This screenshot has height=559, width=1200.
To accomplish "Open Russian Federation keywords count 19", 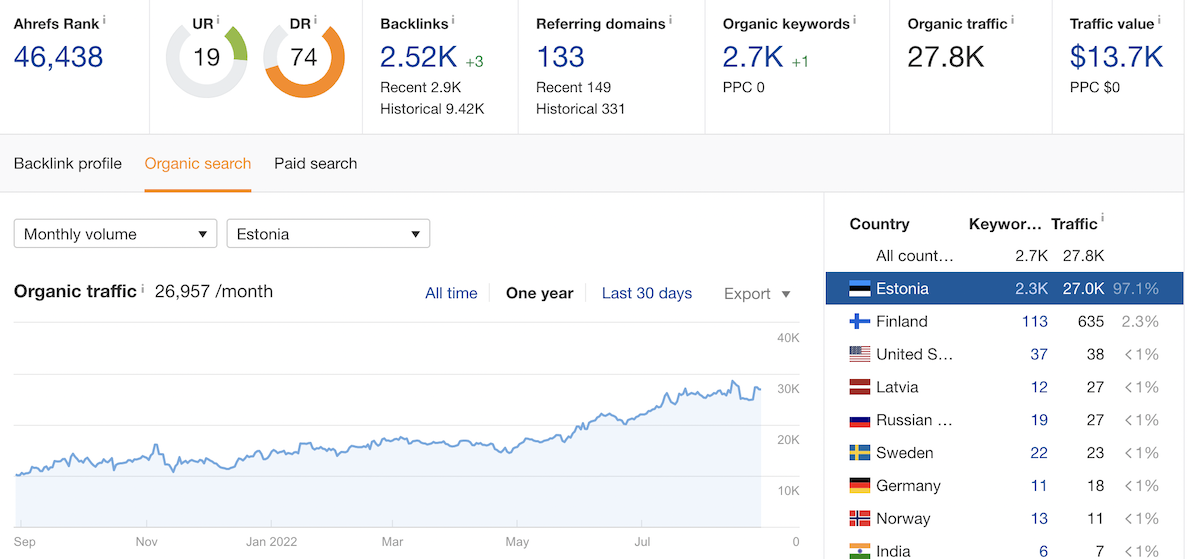I will (1039, 420).
